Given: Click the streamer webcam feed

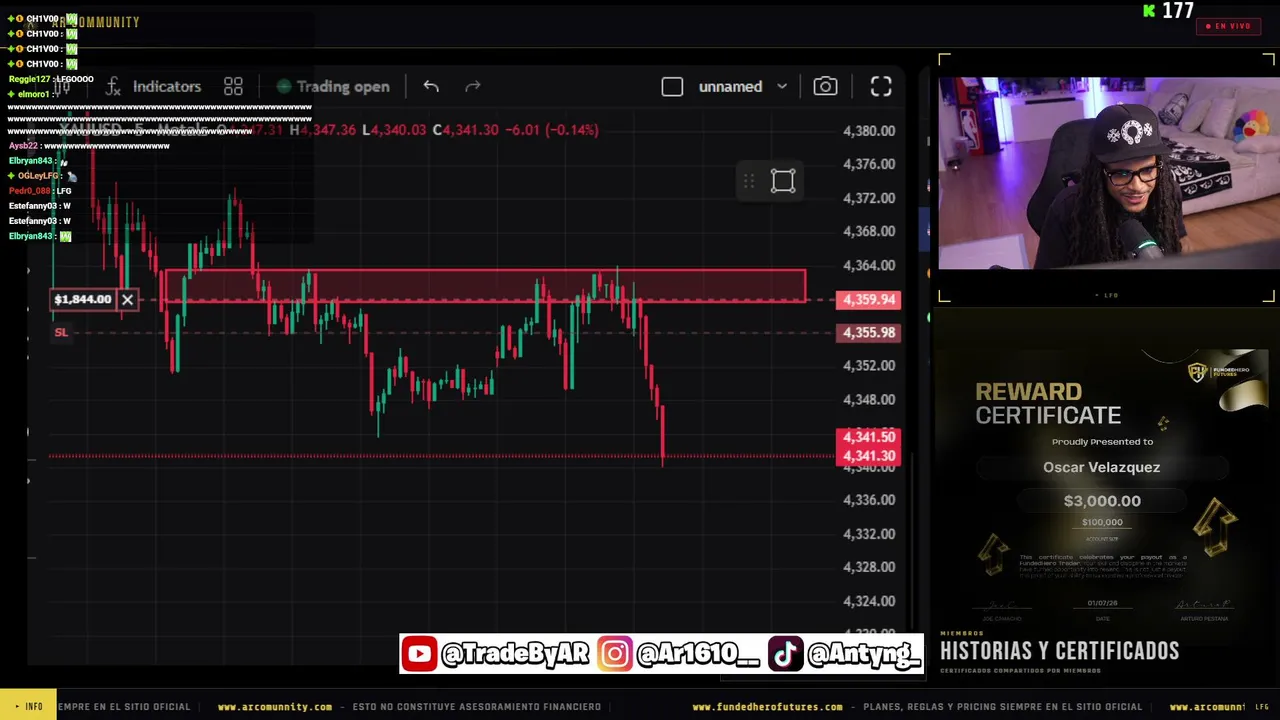Looking at the screenshot, I should pyautogui.click(x=1108, y=173).
